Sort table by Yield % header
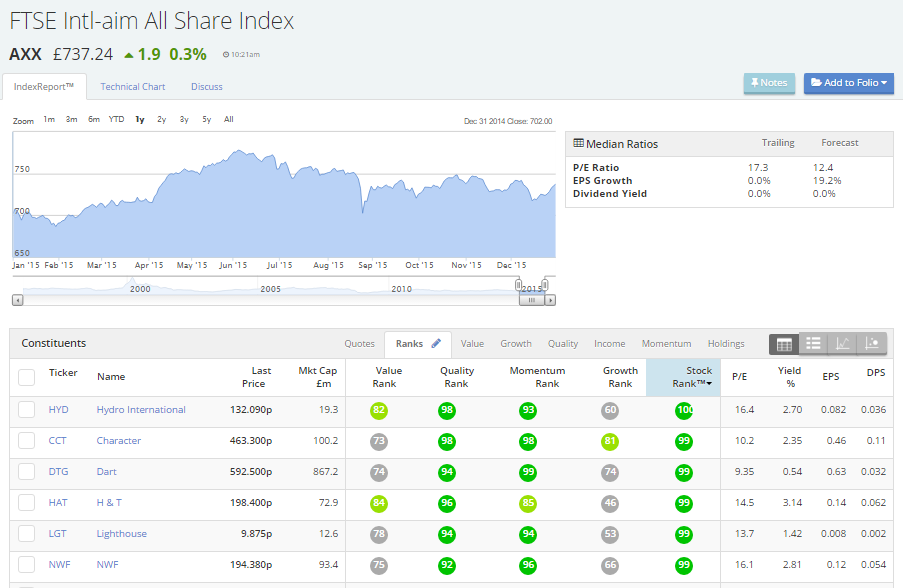903x588 pixels. coord(790,377)
